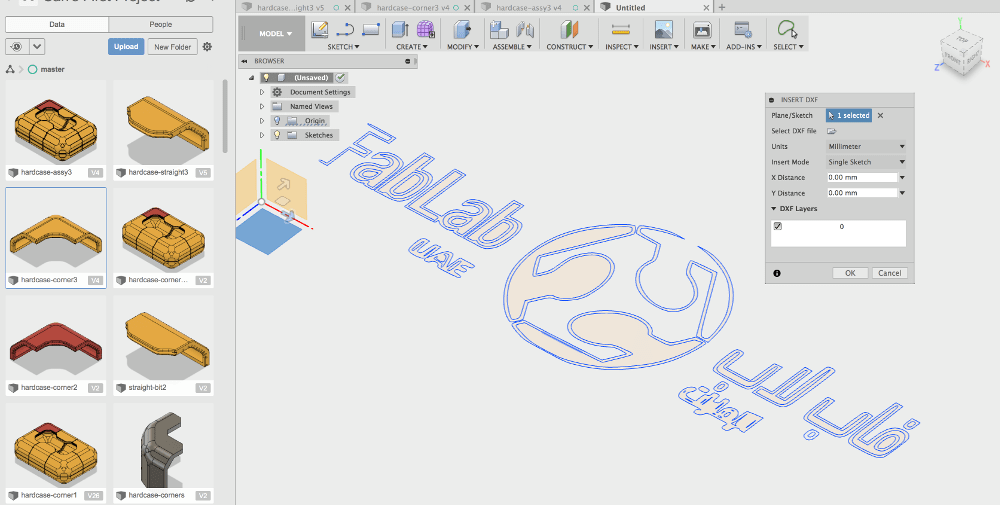Click the Measure ruler icon above Inspect
This screenshot has width=1000, height=505.
point(621,30)
